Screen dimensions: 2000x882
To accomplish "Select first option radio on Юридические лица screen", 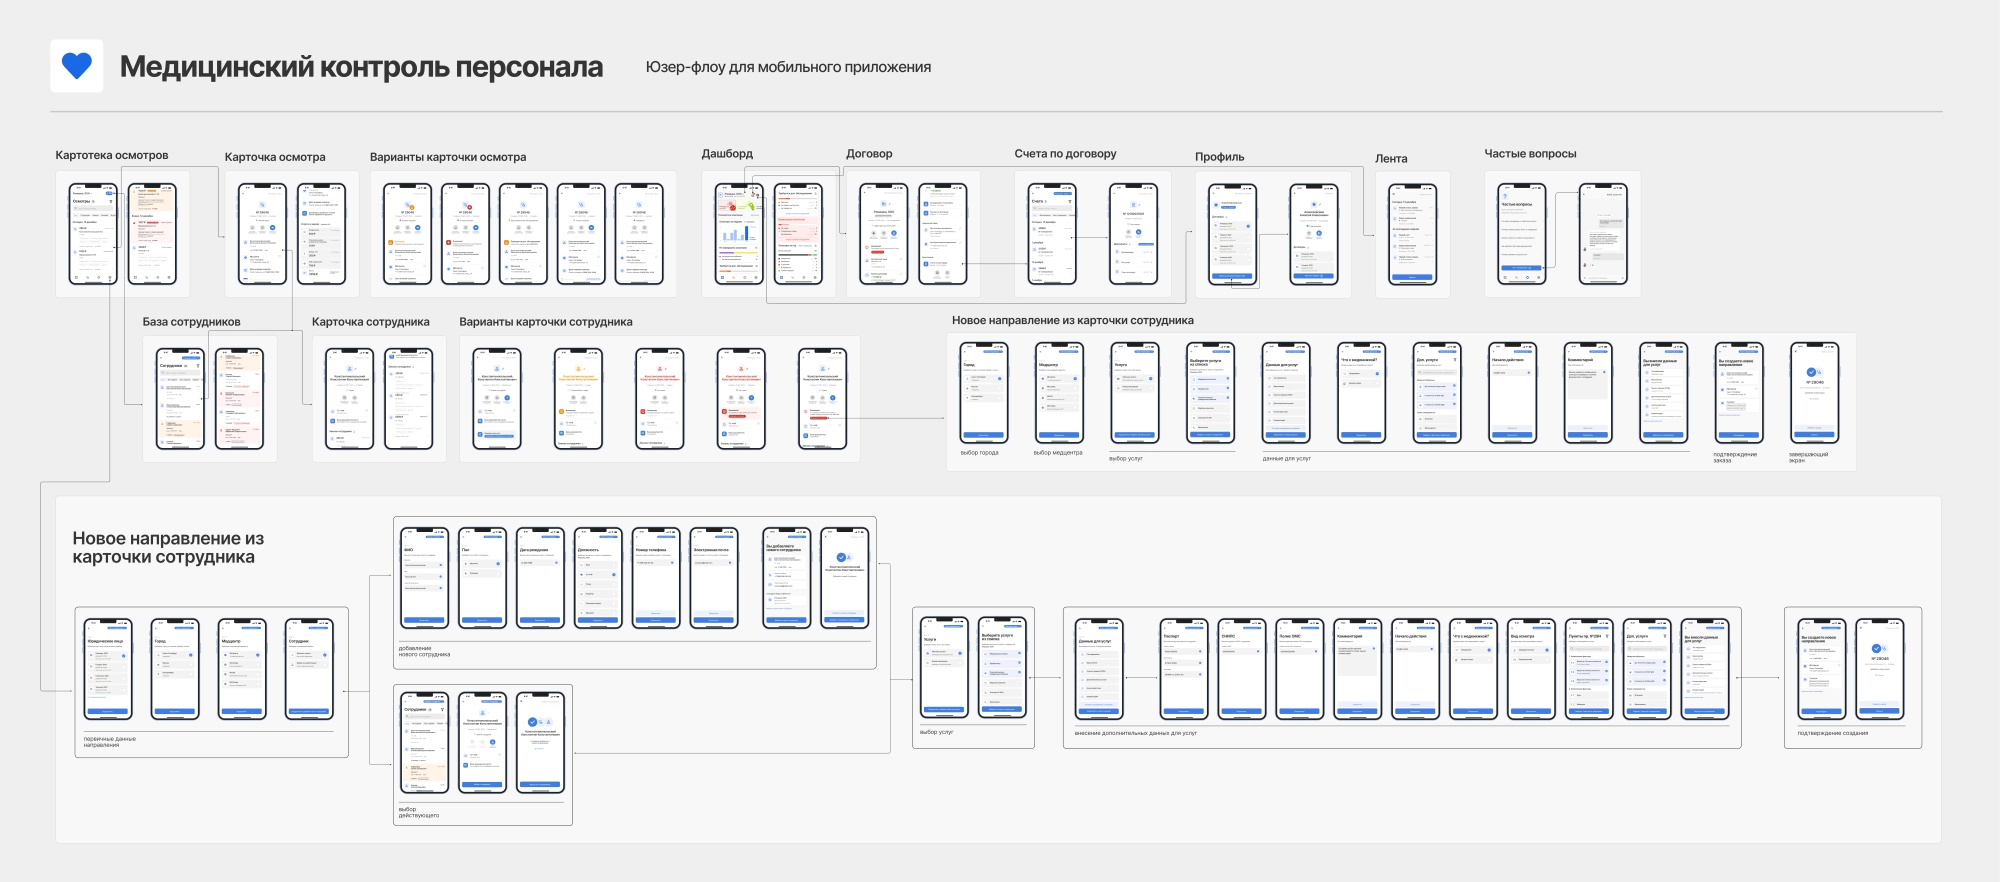I will click(124, 655).
